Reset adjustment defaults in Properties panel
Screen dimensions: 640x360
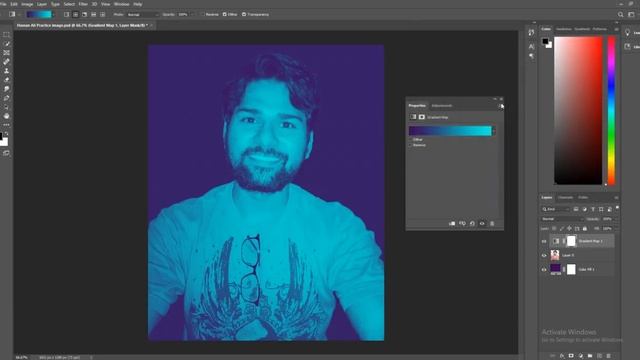click(x=472, y=224)
